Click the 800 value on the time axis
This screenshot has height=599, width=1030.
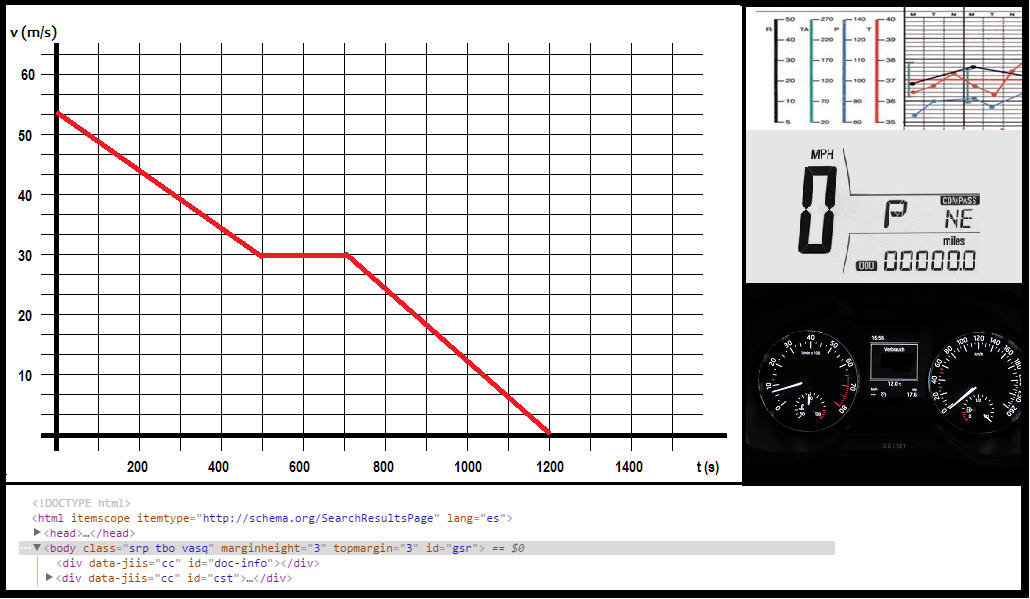tap(383, 467)
